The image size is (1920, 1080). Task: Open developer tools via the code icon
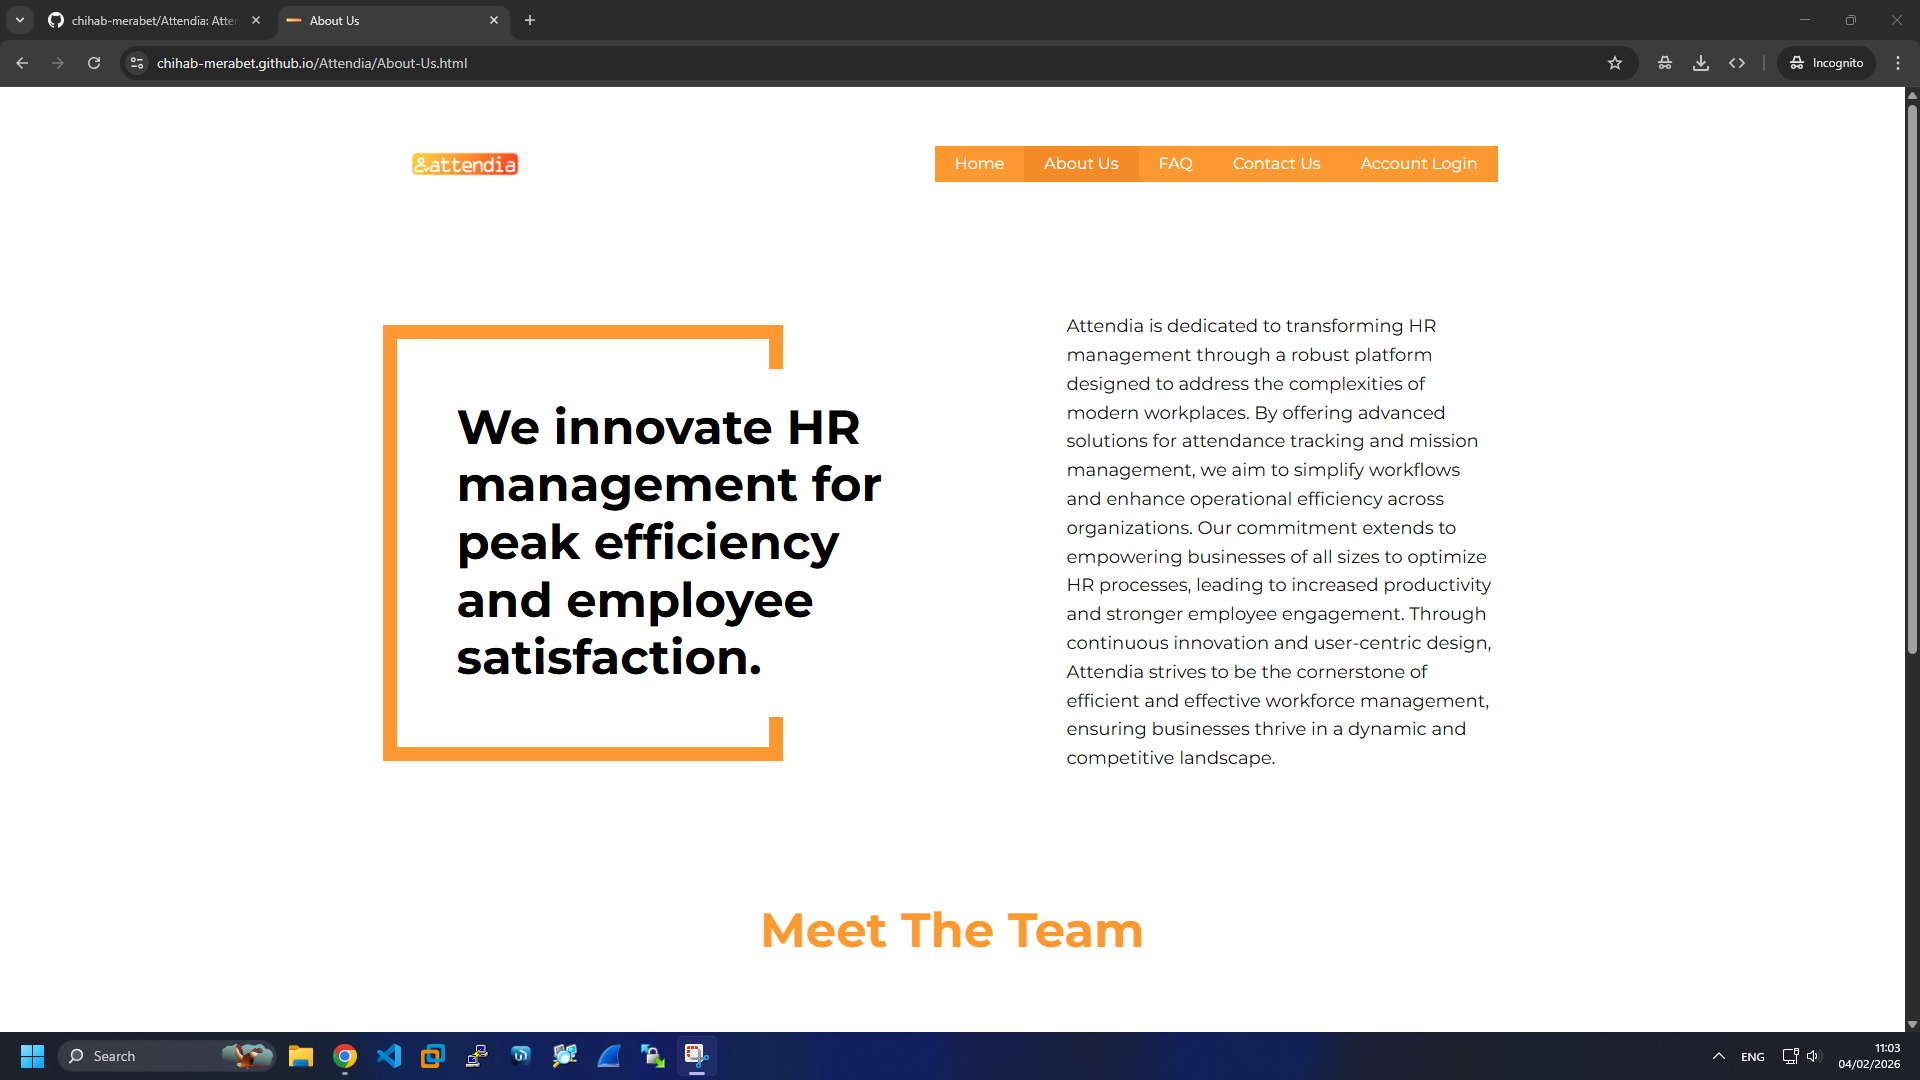(1738, 63)
